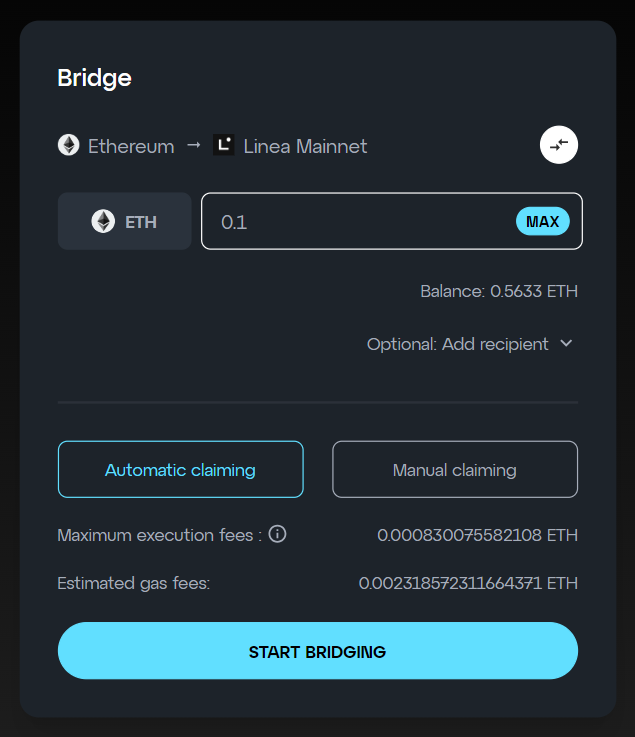Click the Ethereum source network label
This screenshot has height=737, width=635.
131,146
